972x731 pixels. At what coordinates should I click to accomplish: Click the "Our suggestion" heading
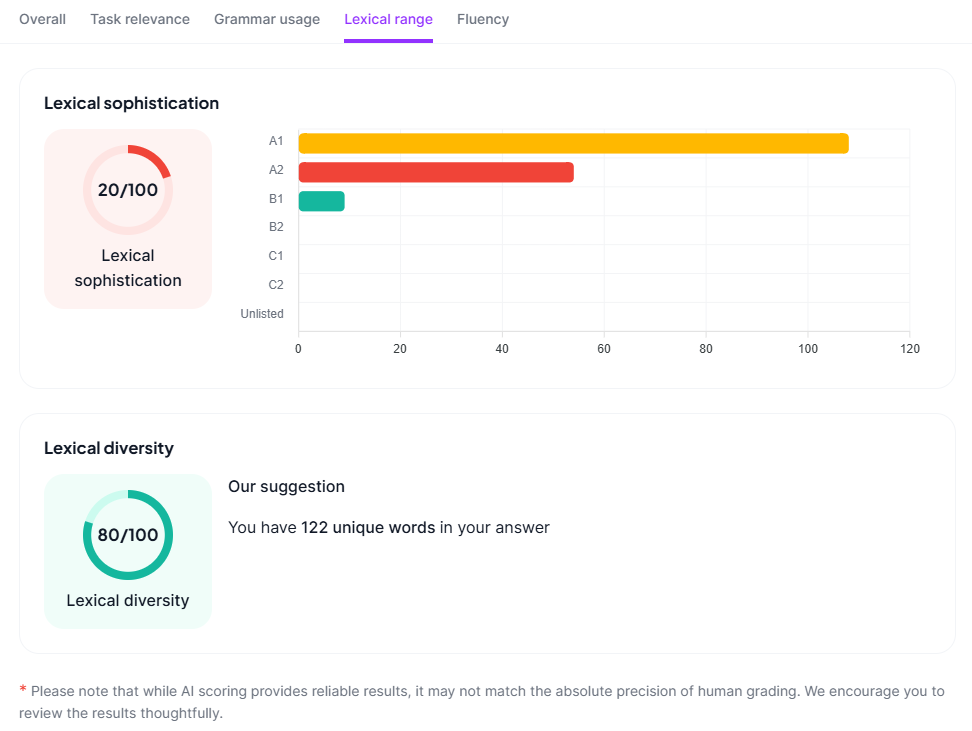click(286, 487)
